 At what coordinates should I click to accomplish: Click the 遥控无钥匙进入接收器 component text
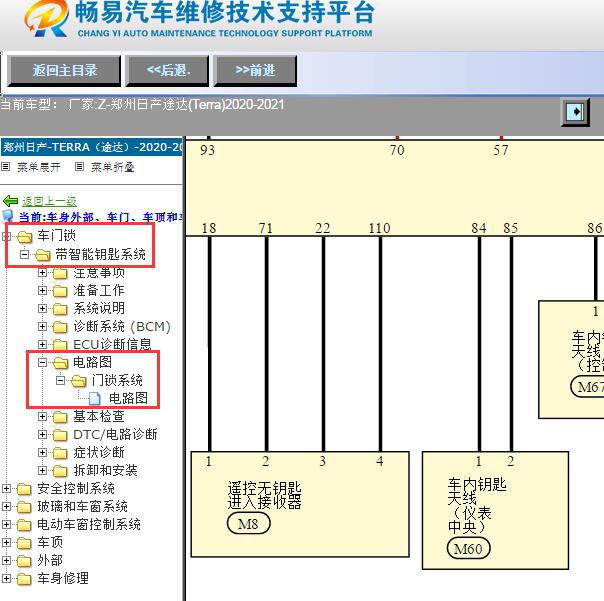pyautogui.click(x=264, y=495)
